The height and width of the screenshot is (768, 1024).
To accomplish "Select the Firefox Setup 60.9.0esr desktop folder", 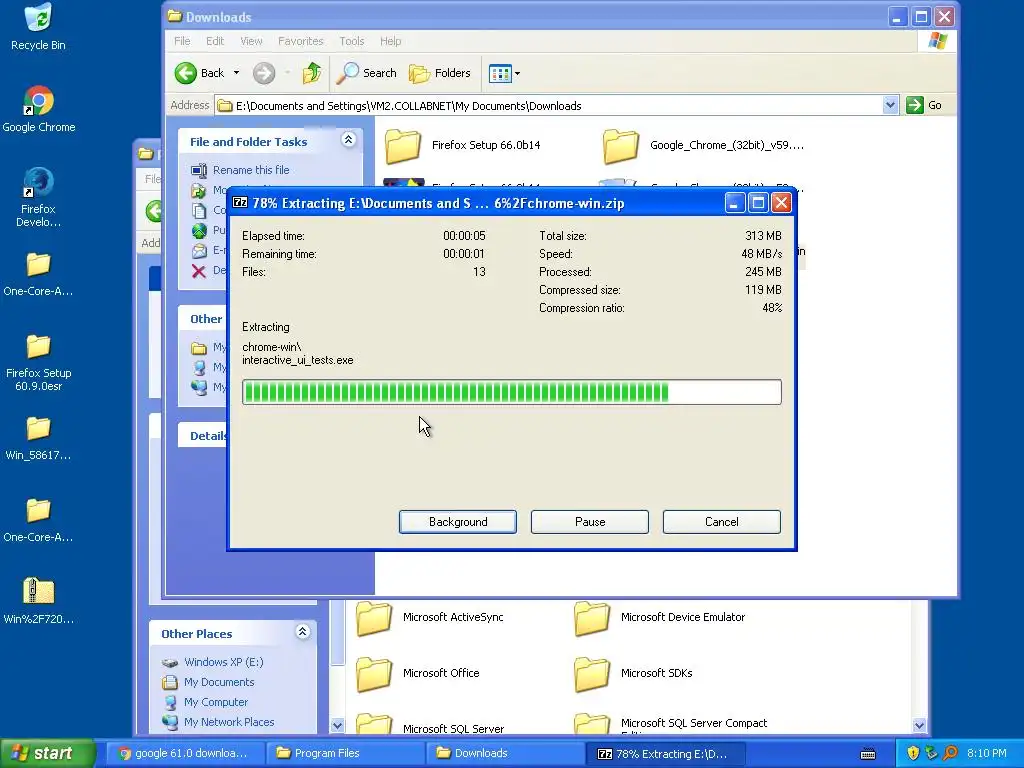I will click(38, 362).
